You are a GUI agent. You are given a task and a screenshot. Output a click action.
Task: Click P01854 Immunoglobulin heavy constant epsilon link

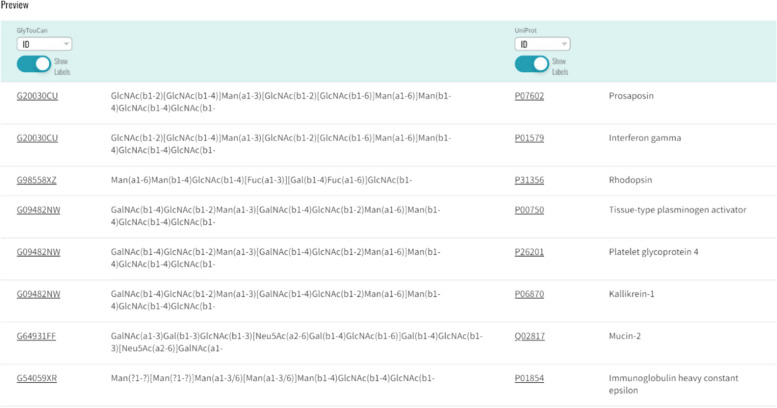pos(529,378)
